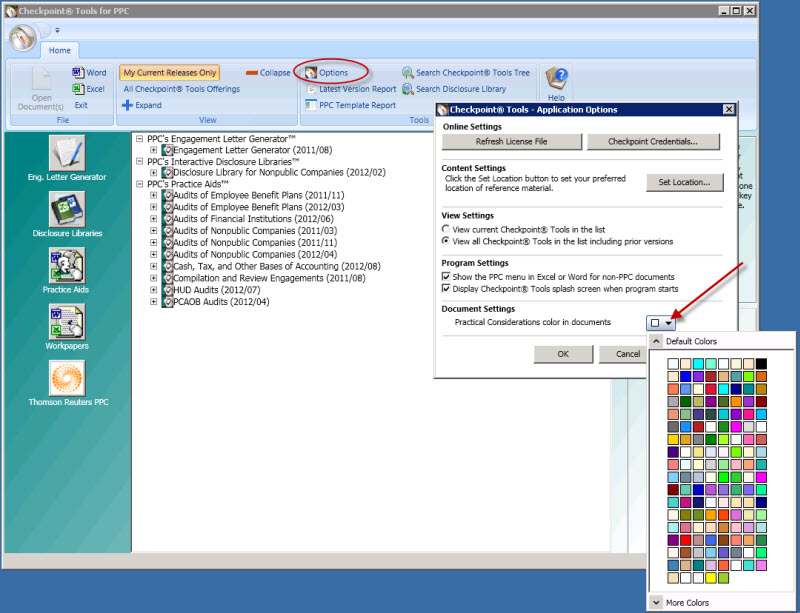This screenshot has width=800, height=613.
Task: Click Search Checkpoint Tools Tree
Action: pos(465,73)
